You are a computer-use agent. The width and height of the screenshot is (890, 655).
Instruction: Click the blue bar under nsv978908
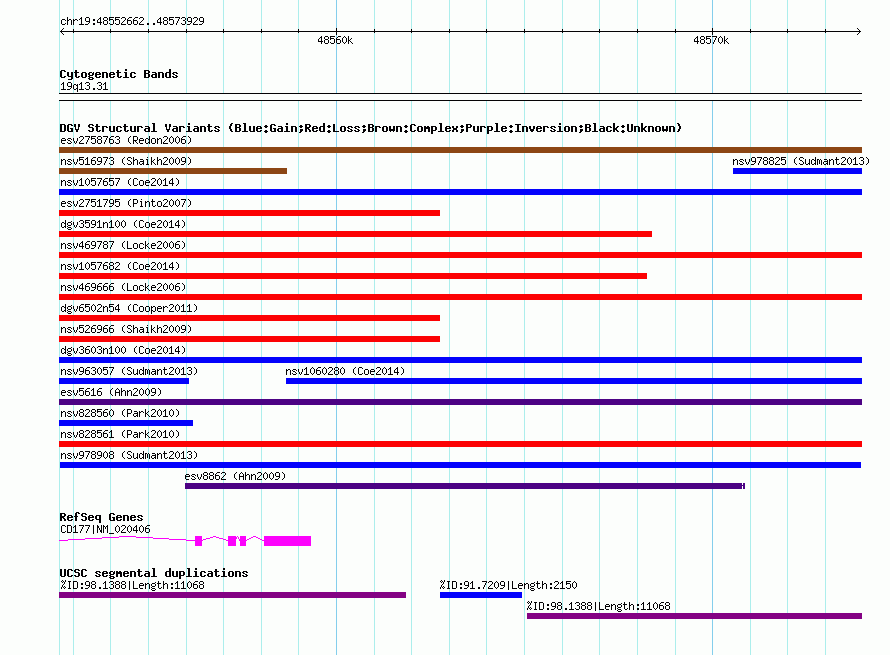pyautogui.click(x=460, y=465)
